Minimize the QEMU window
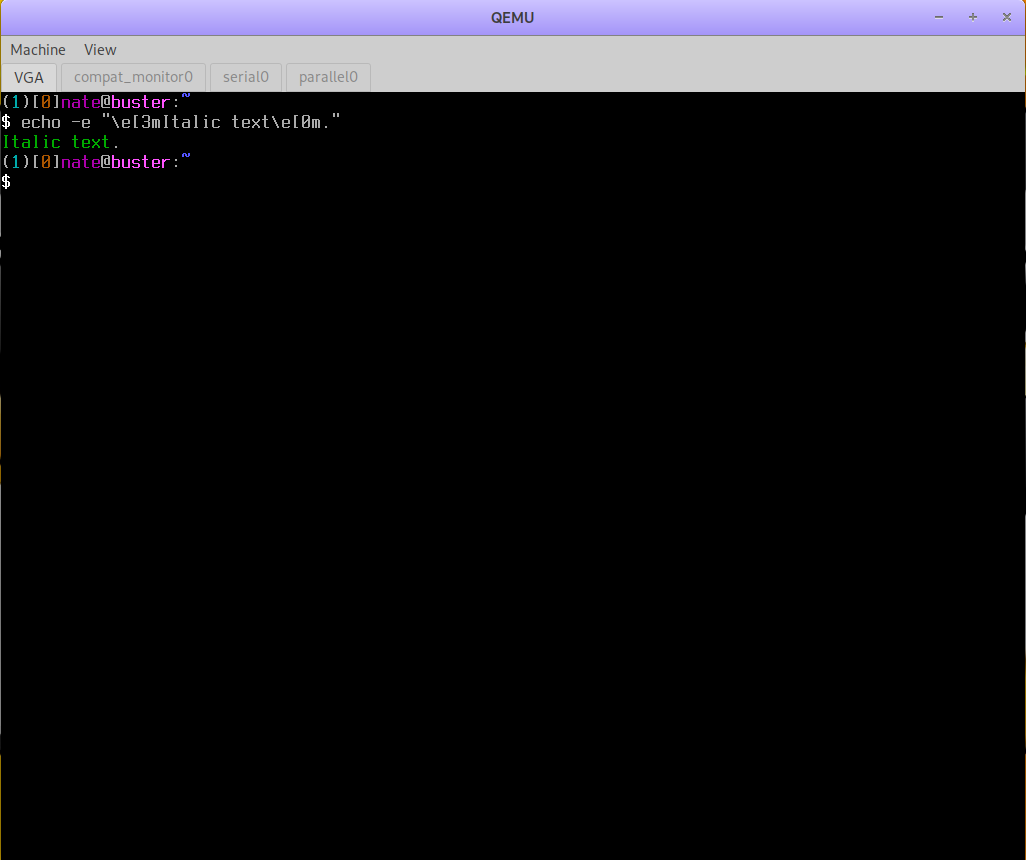1026x860 pixels. pyautogui.click(x=939, y=17)
